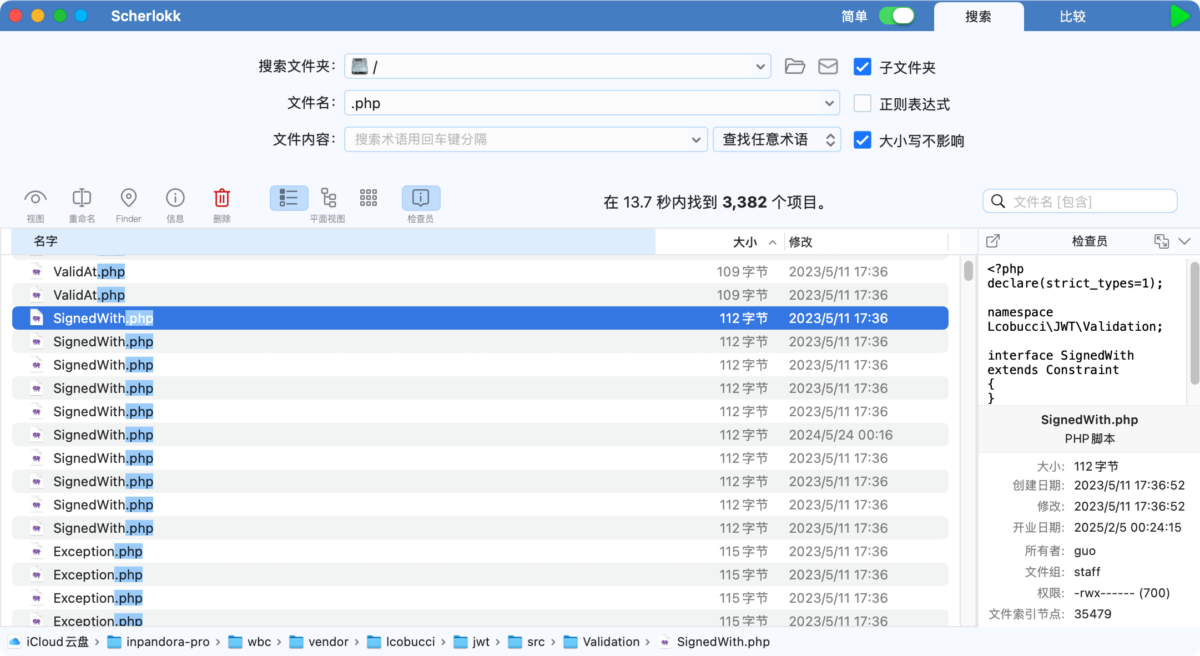This screenshot has width=1200, height=656.
Task: Click the 文件索引节点 value 35479
Action: [1093, 614]
